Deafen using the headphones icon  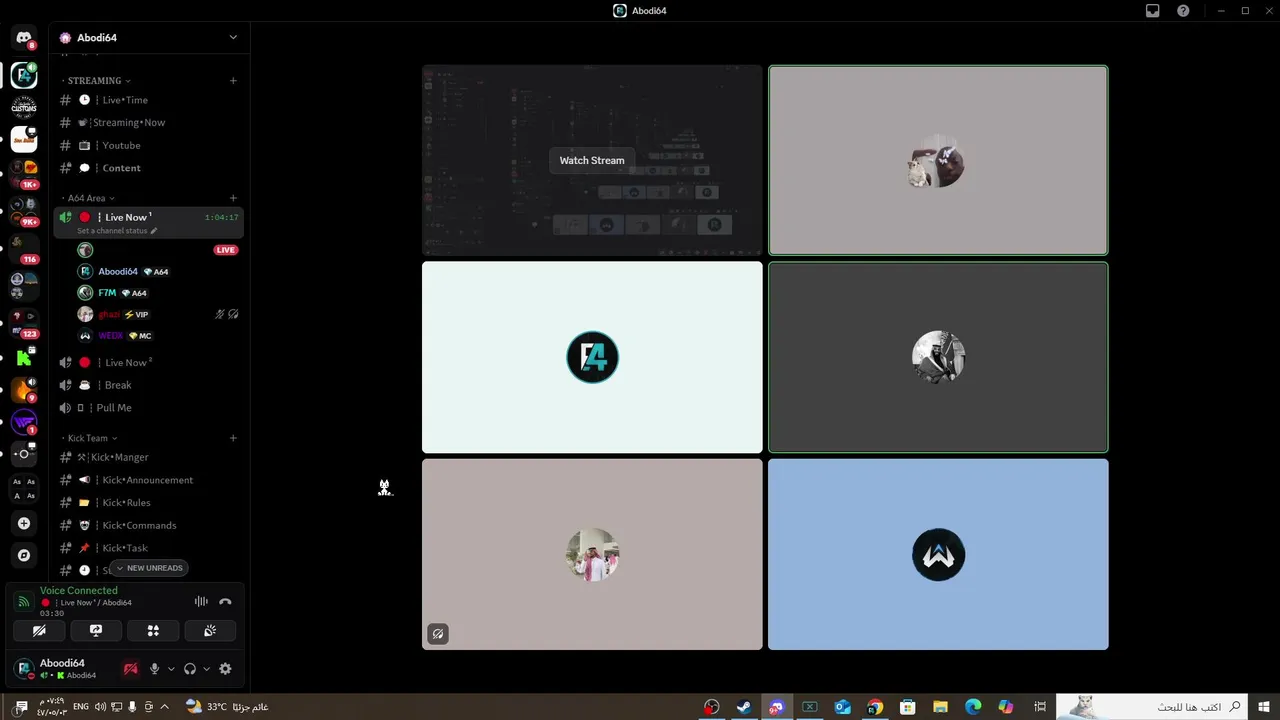click(x=190, y=669)
